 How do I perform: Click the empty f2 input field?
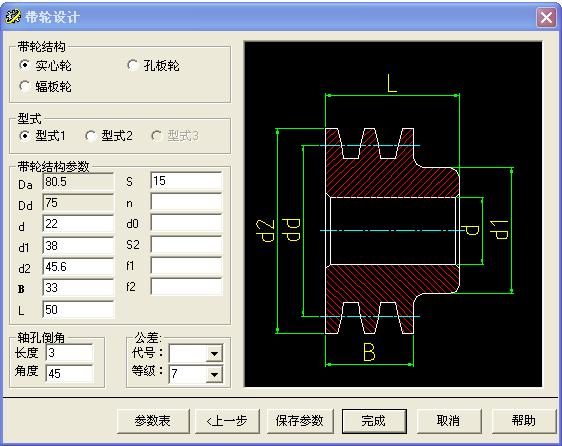pyautogui.click(x=186, y=287)
